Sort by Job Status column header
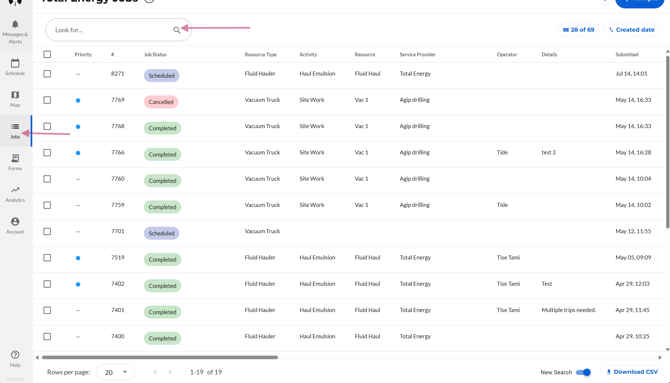The width and height of the screenshot is (670, 383). (155, 55)
